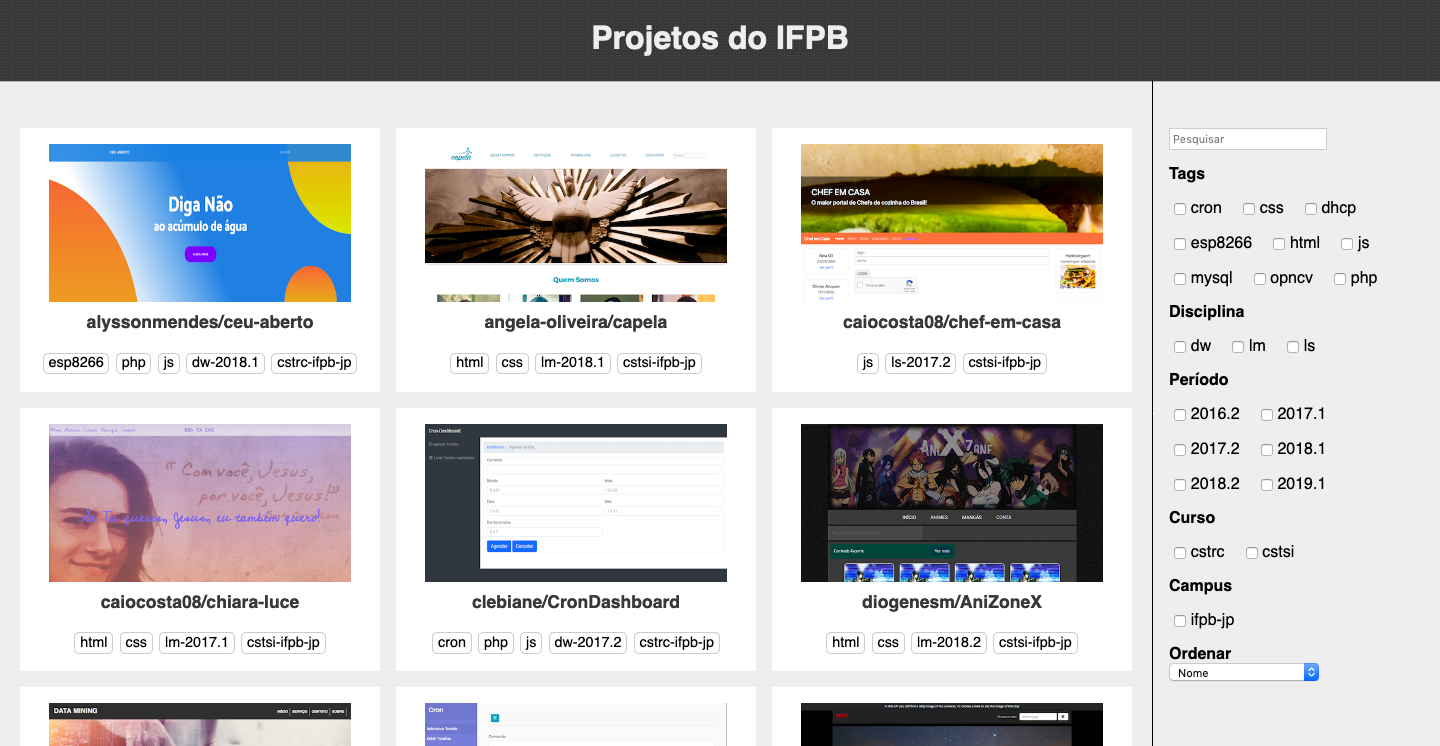Enable the php tag filter
Image resolution: width=1440 pixels, height=746 pixels.
1339,278
